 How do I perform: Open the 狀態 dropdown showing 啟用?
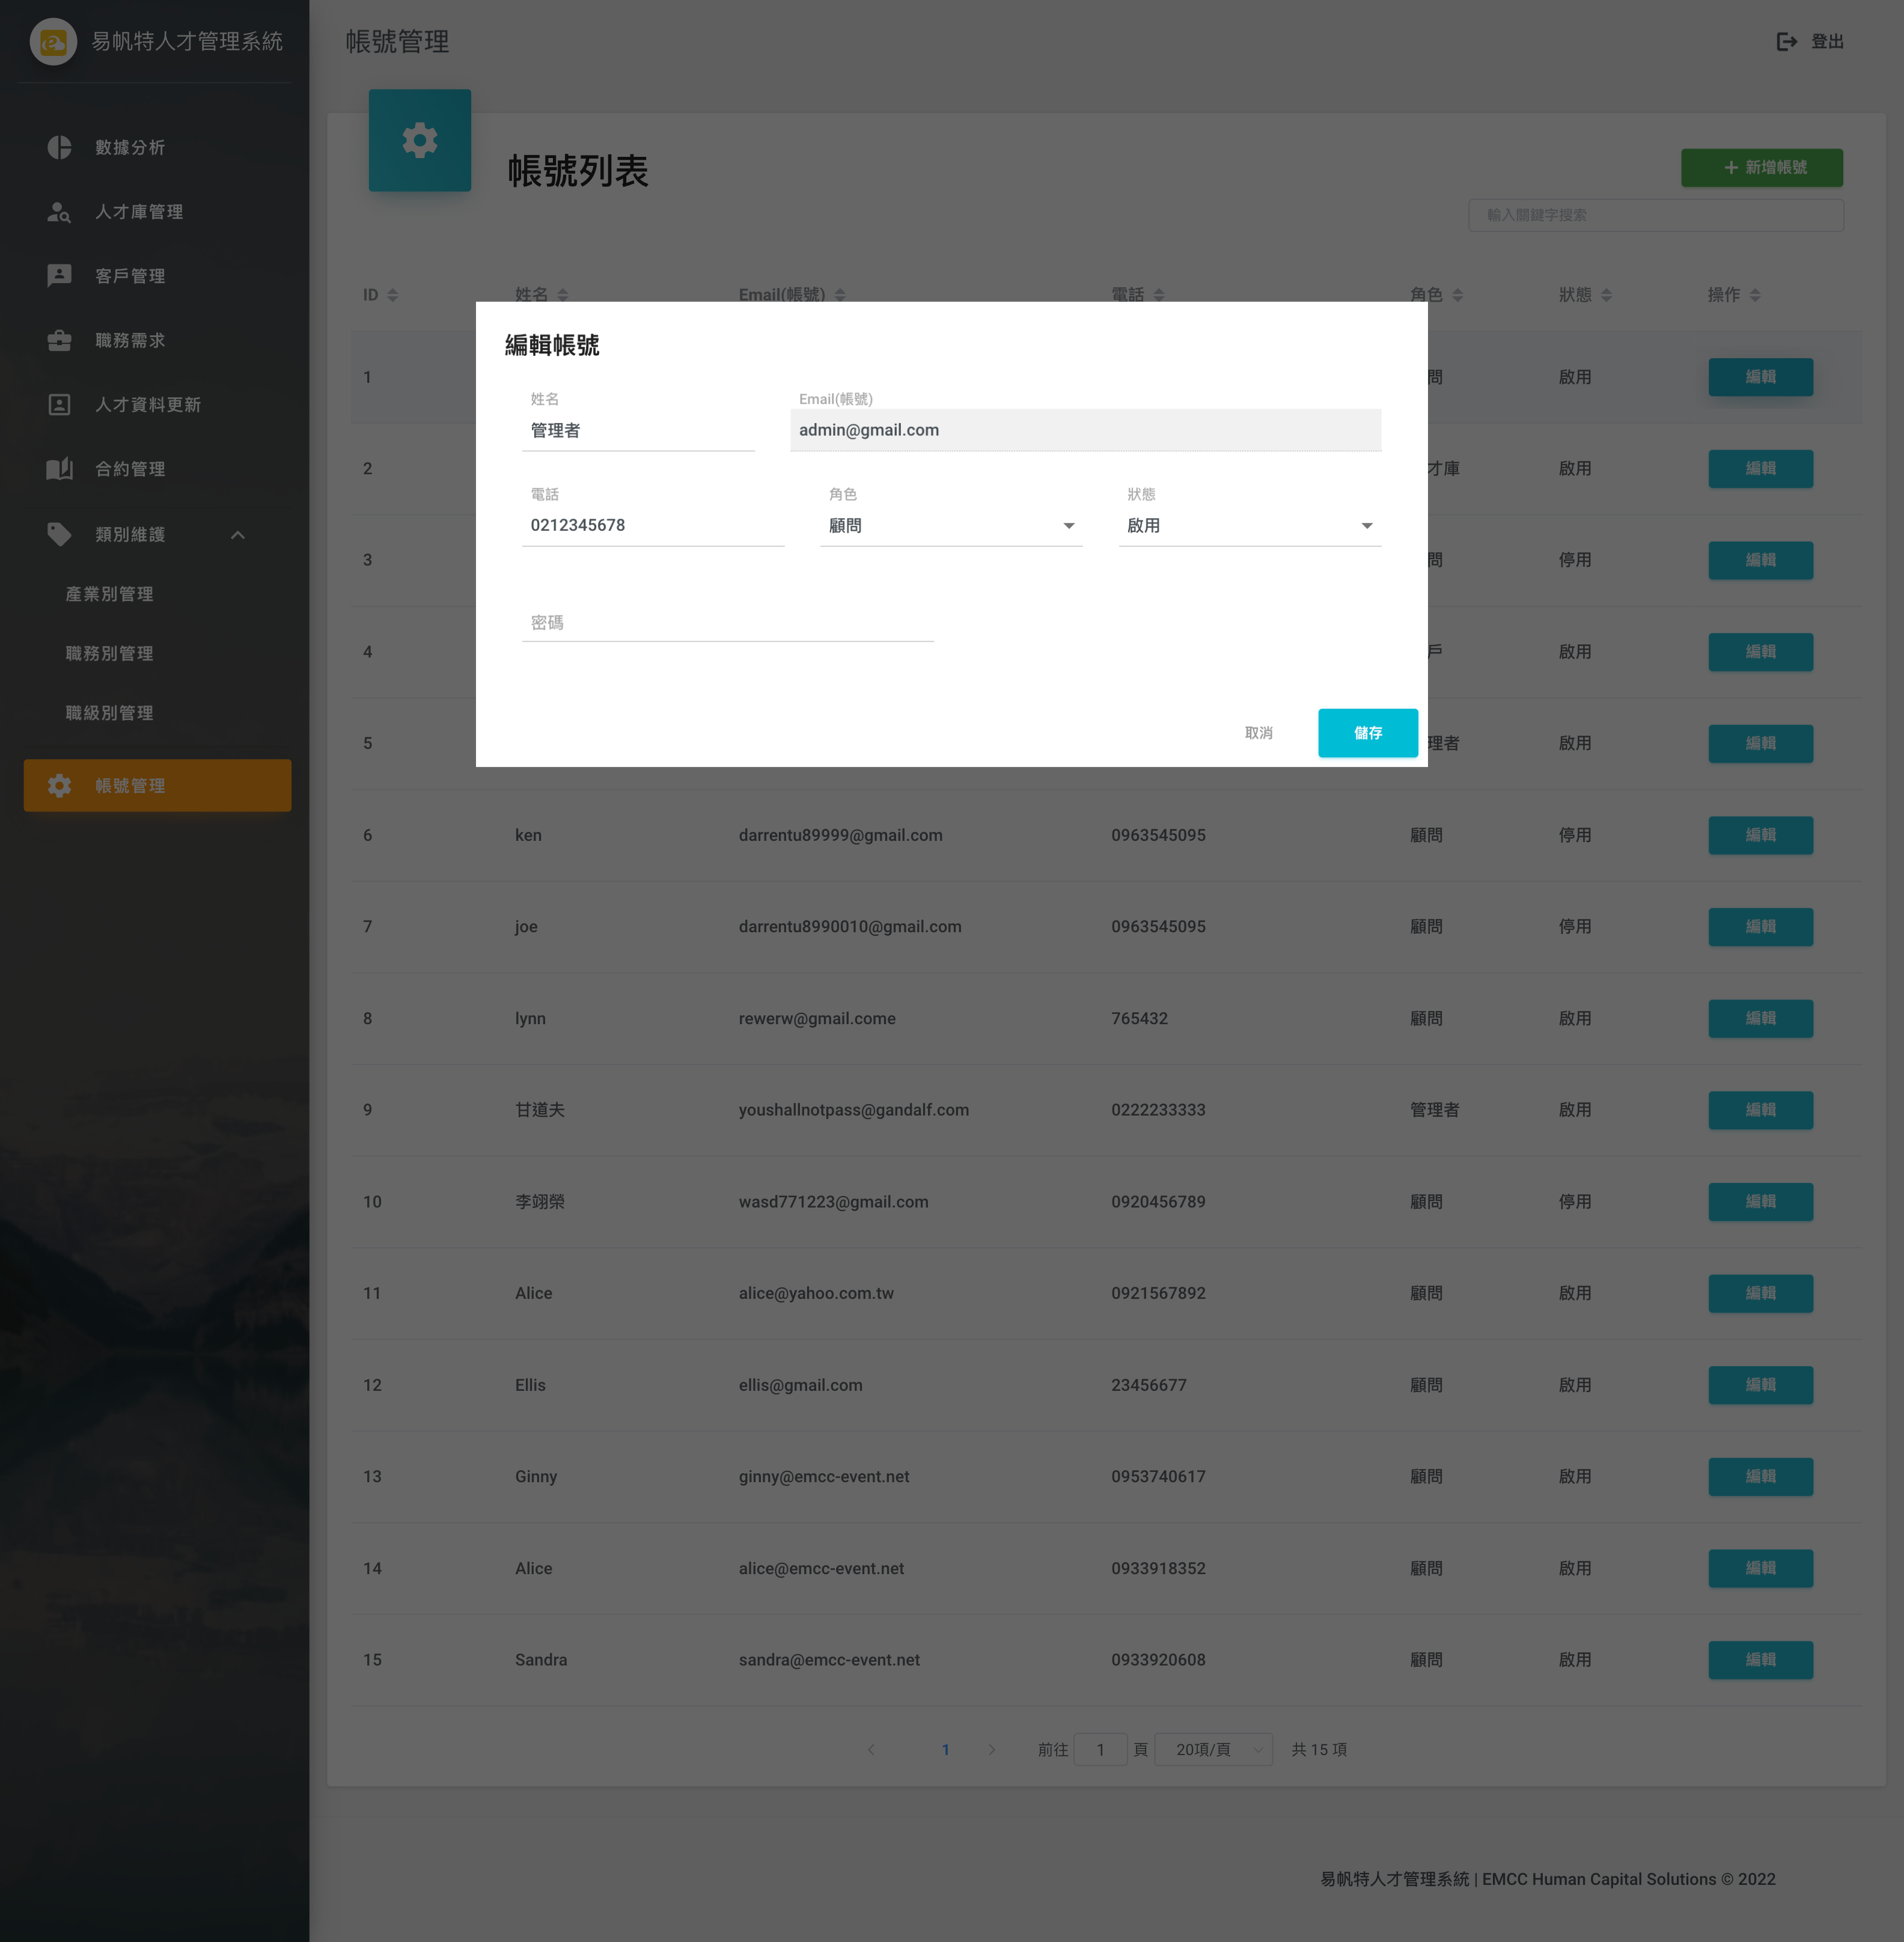click(x=1249, y=526)
